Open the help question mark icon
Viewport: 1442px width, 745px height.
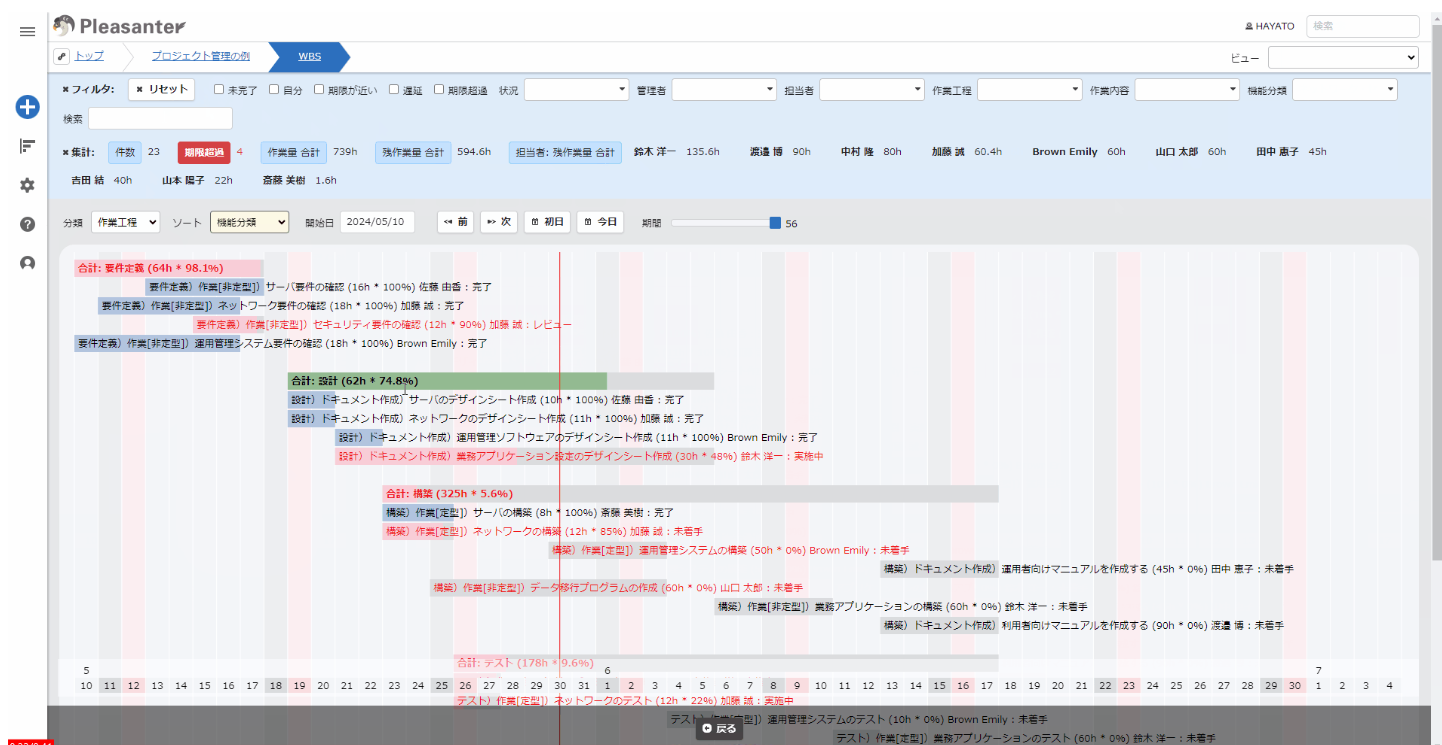coord(27,224)
